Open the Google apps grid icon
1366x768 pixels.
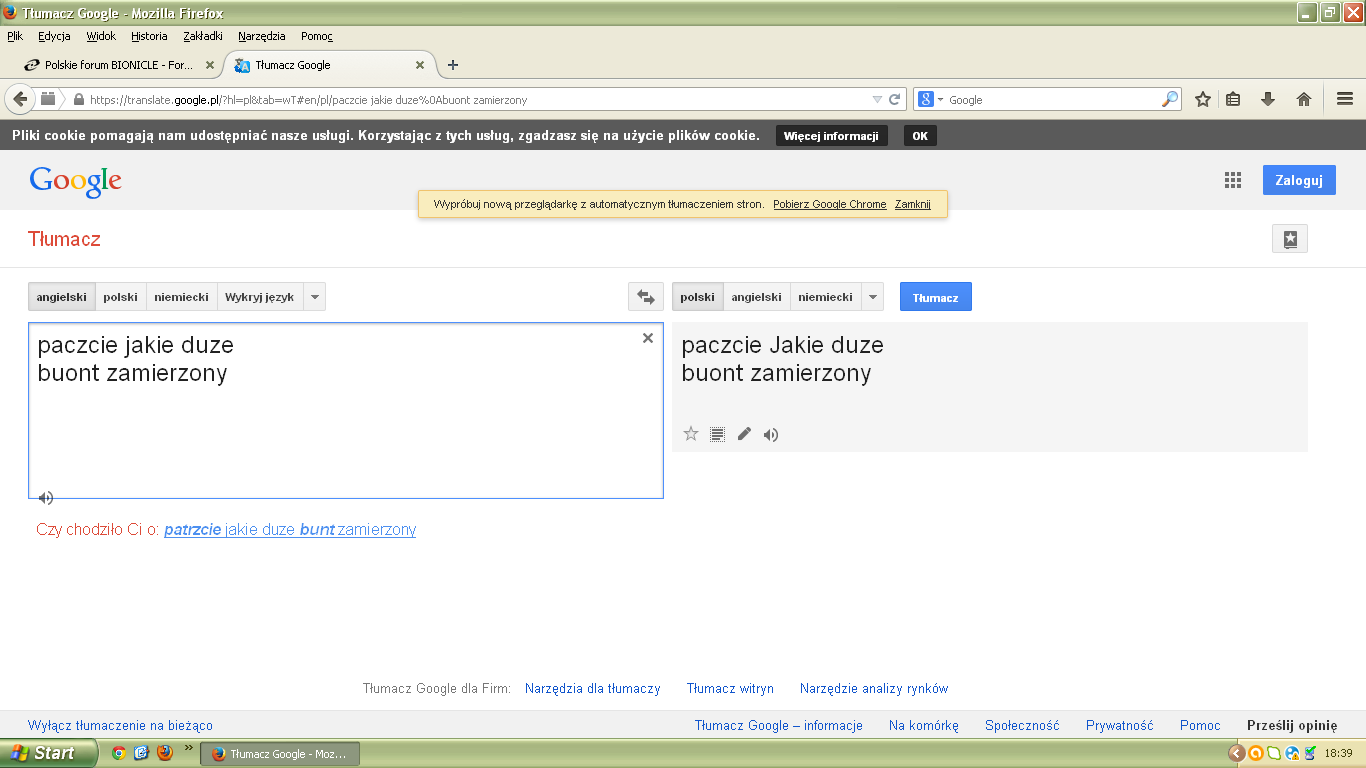(x=1233, y=180)
